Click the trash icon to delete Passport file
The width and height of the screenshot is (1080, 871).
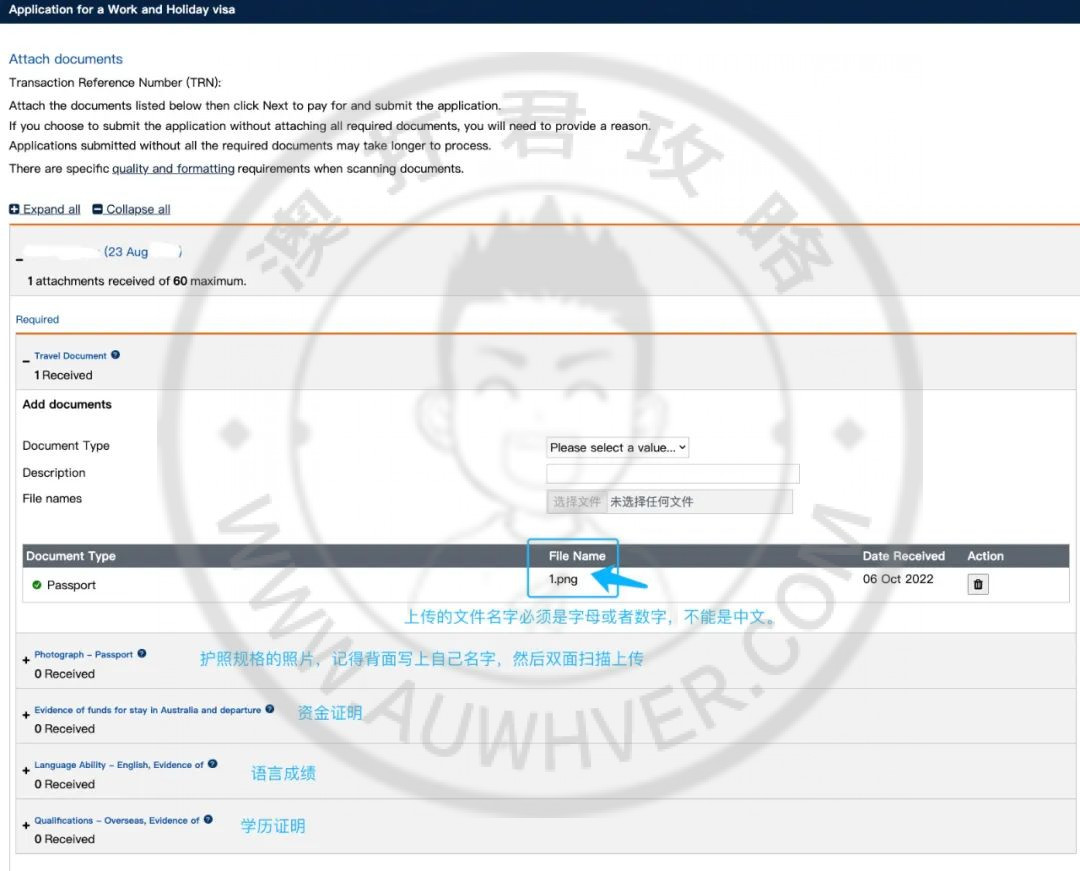click(978, 585)
